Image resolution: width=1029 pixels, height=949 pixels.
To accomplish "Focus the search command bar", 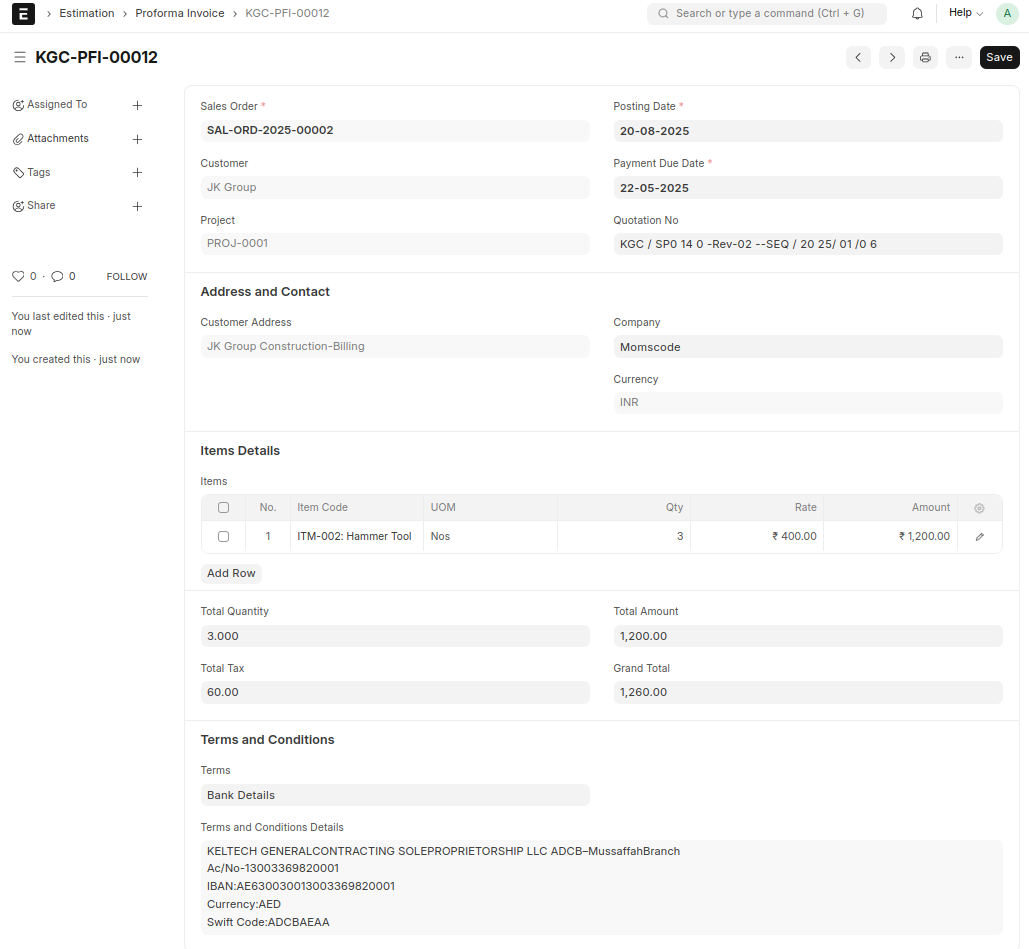I will pos(767,14).
